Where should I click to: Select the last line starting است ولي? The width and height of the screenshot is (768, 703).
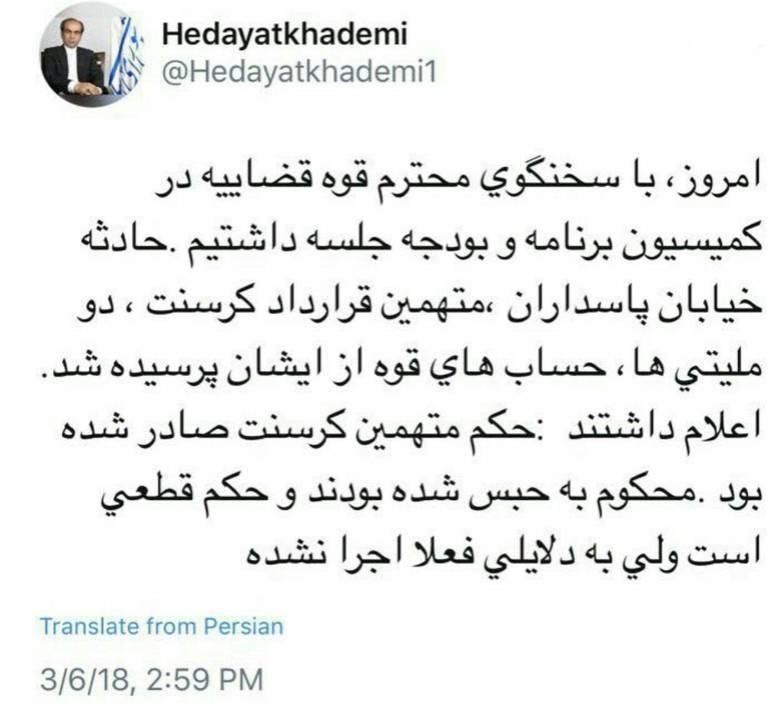502,554
